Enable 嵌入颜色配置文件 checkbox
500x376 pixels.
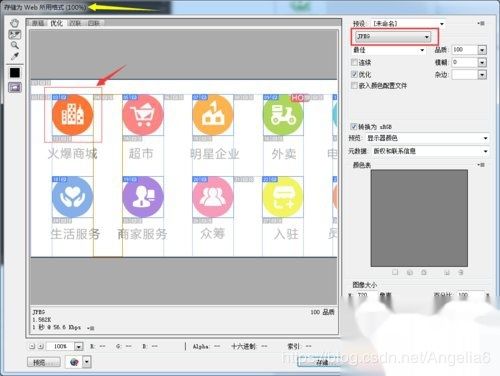coord(354,86)
